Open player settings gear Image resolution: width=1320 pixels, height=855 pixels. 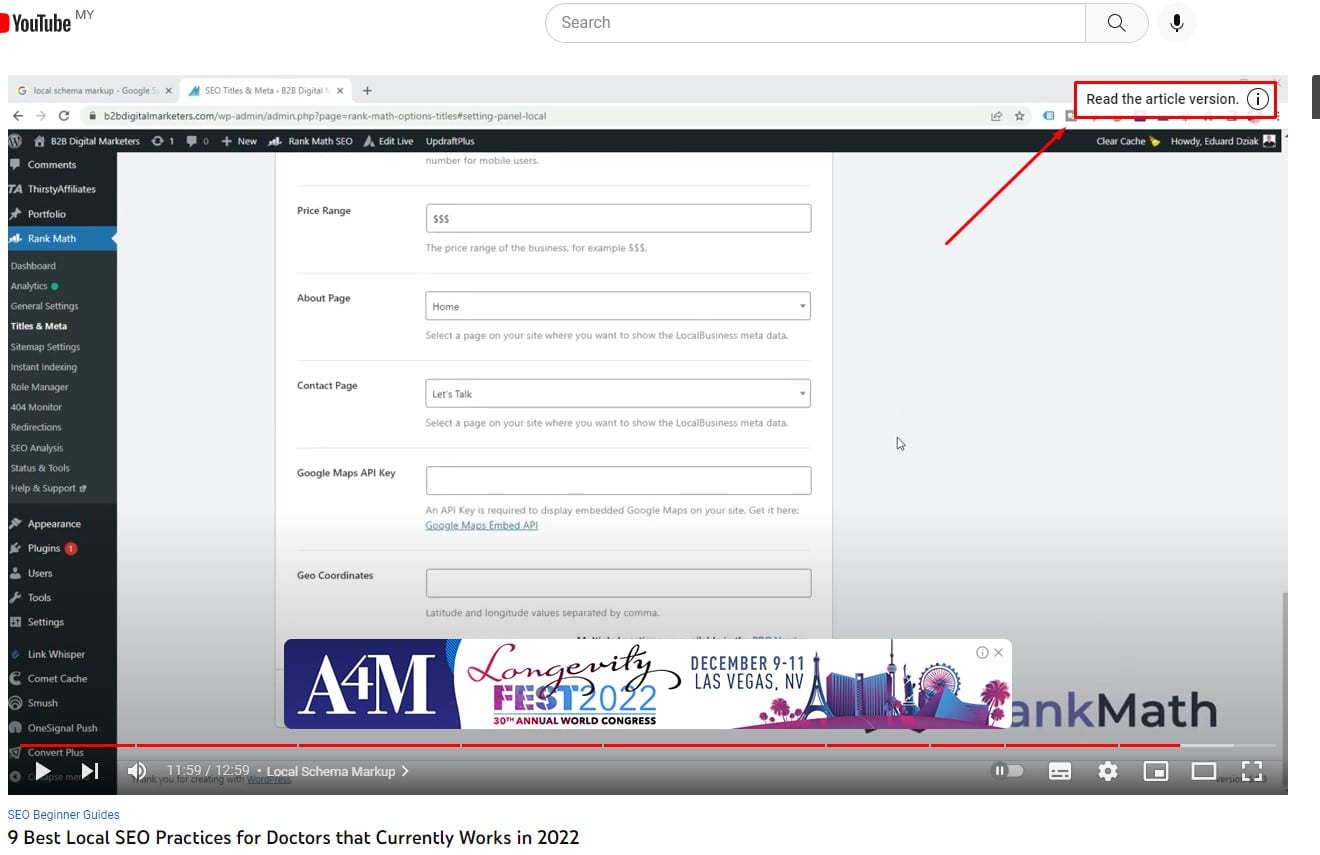pos(1108,771)
